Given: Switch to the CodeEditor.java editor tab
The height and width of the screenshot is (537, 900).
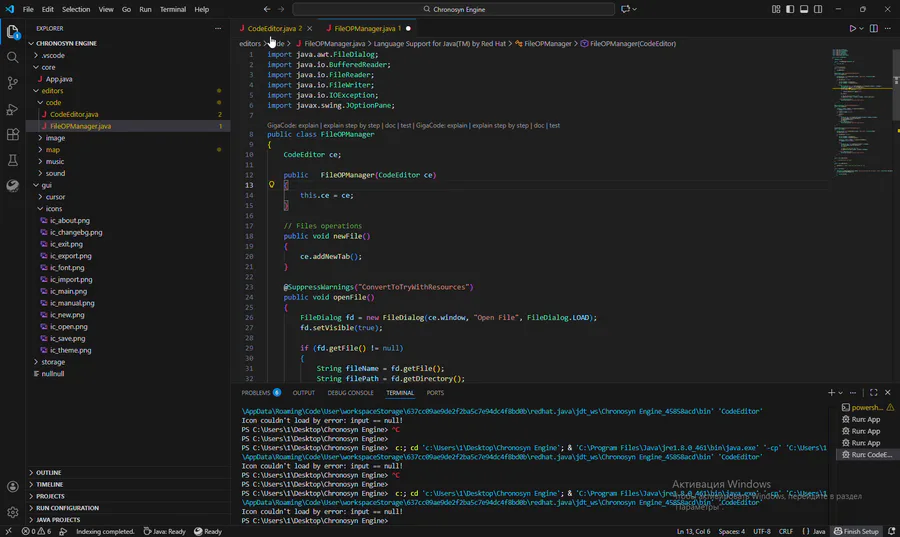Looking at the screenshot, I should (272, 29).
